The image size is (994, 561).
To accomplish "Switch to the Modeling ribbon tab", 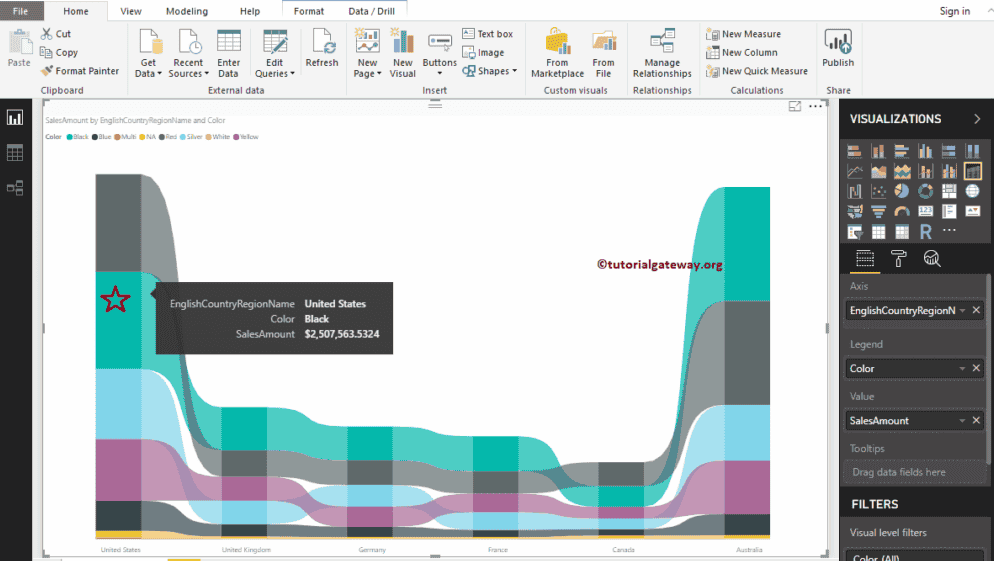I will (186, 11).
